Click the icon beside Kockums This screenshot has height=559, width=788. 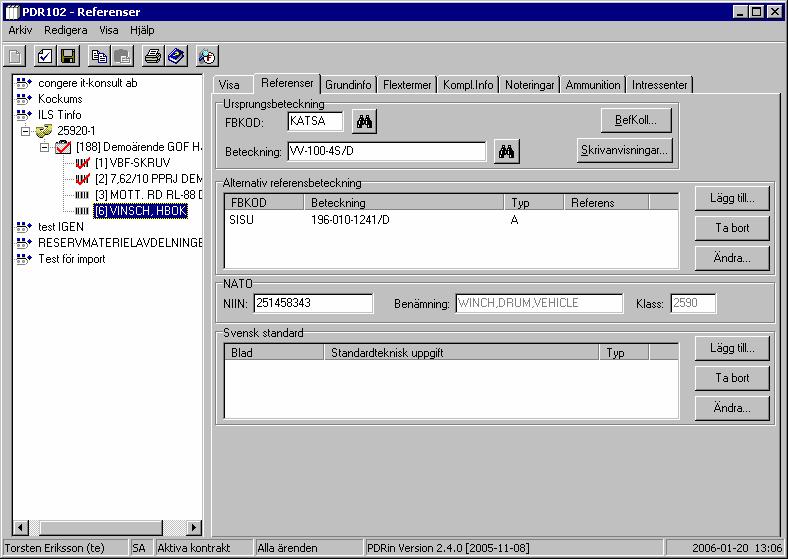[24, 99]
